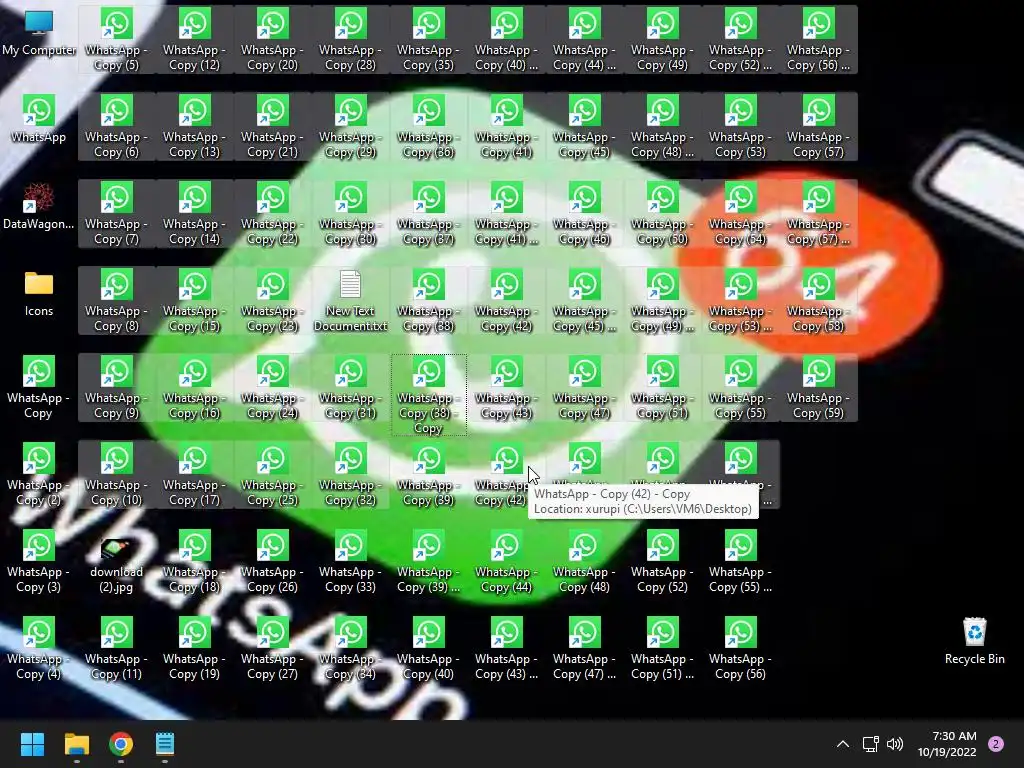The image size is (1024, 768).
Task: Select WhatsApp - Copy (24) shortcut
Action: pyautogui.click(x=272, y=388)
